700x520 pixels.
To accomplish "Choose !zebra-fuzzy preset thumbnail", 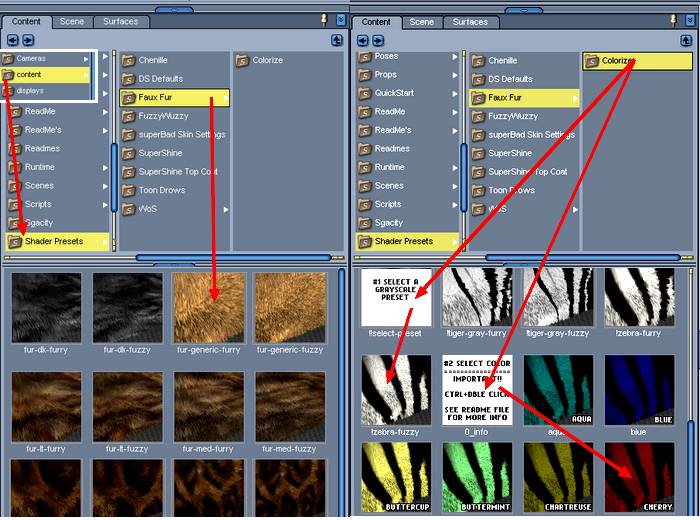I will 396,390.
